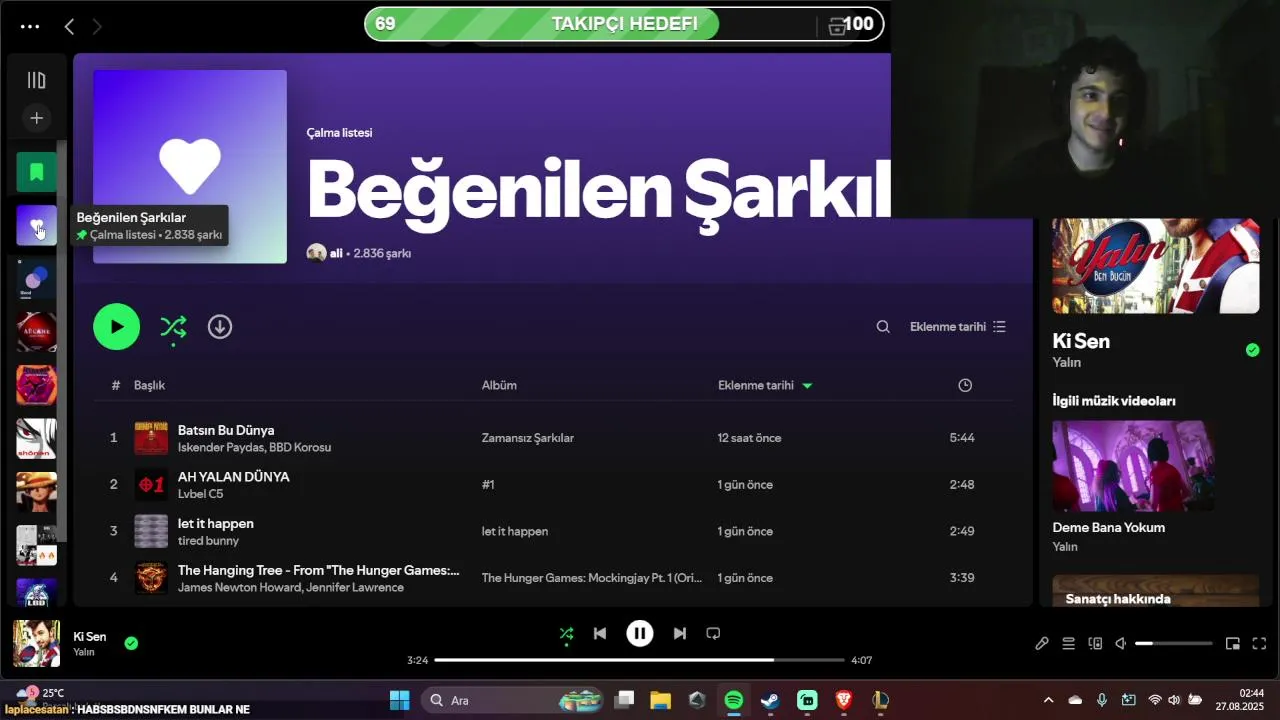Toggle shuffle for the playlist header

coord(173,327)
